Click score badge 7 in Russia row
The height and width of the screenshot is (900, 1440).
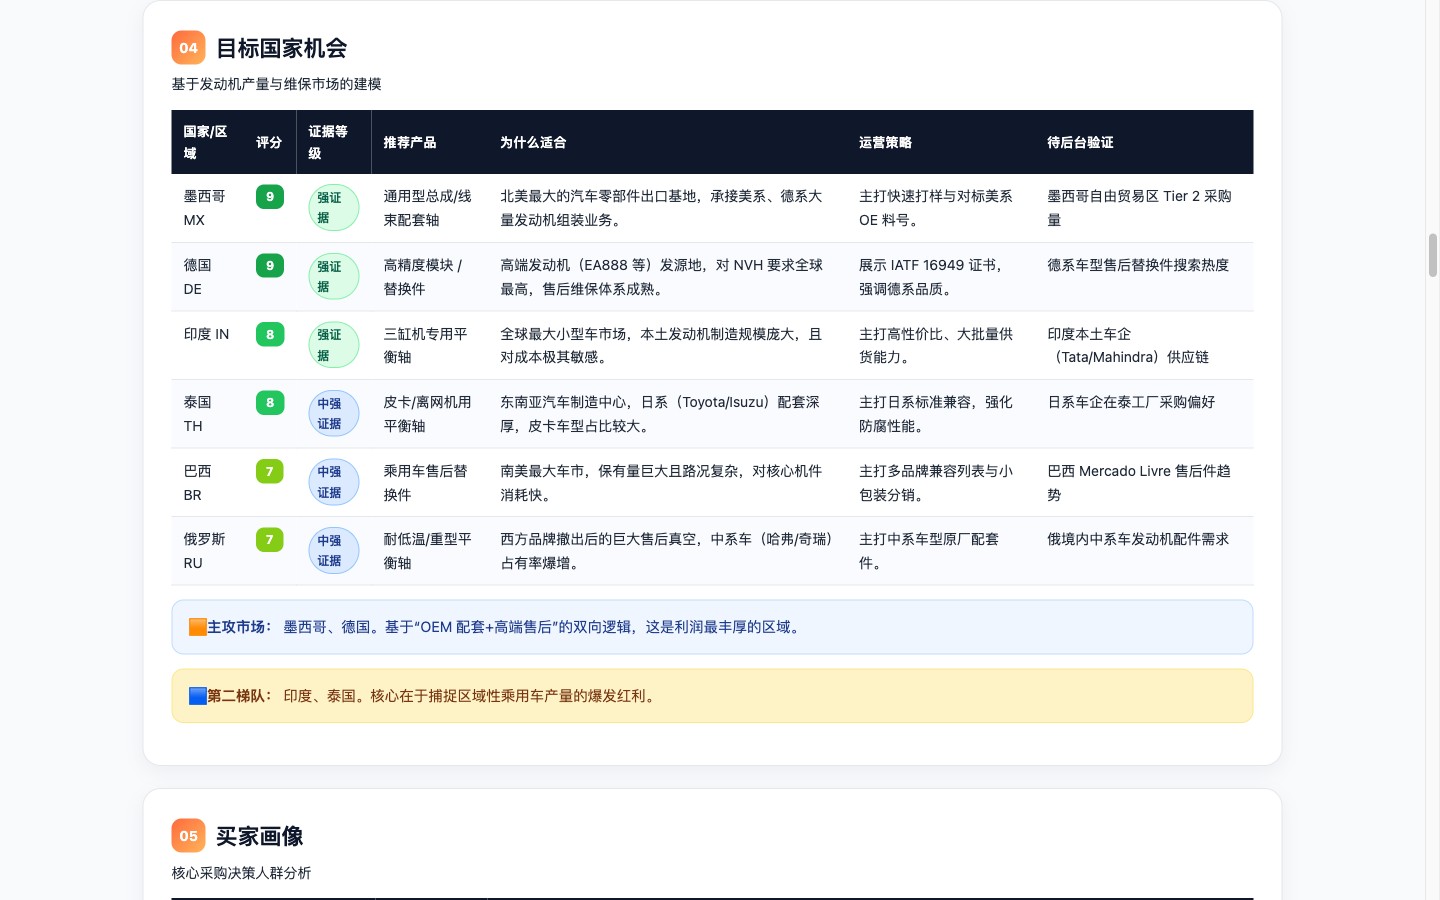pyautogui.click(x=270, y=540)
